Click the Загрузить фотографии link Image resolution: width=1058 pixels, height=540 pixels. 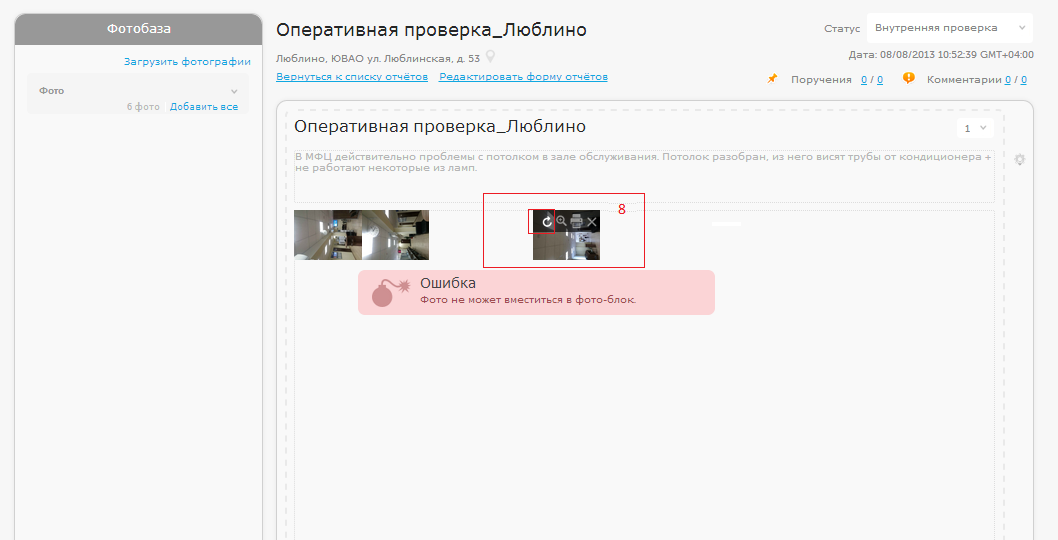[x=187, y=62]
